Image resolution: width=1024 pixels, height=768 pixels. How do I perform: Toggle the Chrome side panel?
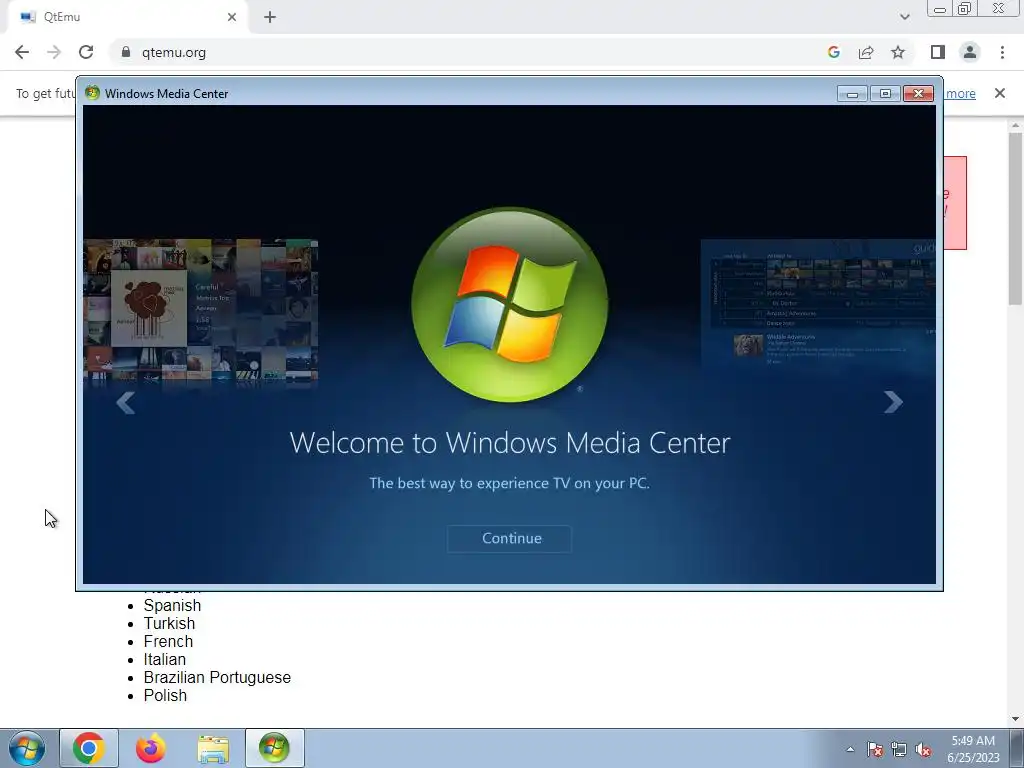click(938, 52)
